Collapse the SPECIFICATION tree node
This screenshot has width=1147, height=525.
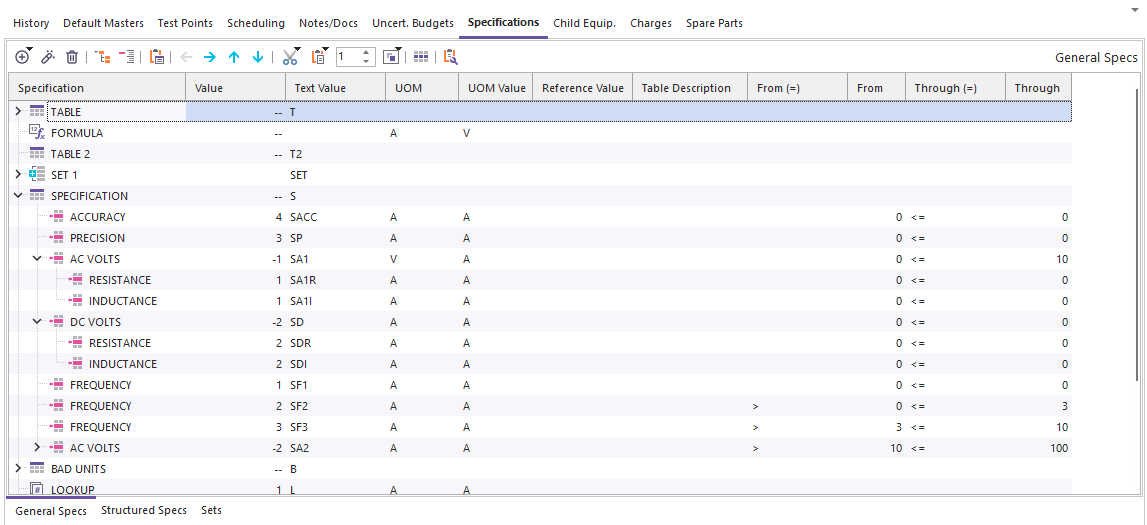[18, 196]
